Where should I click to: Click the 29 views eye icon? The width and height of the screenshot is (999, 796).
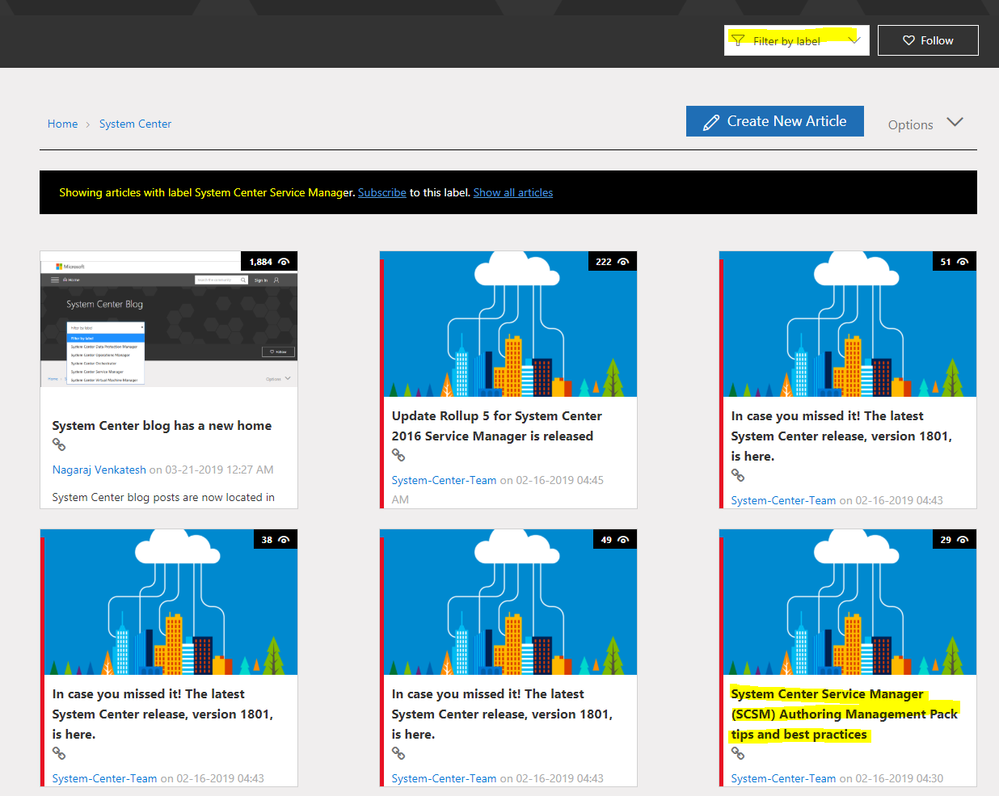click(963, 540)
